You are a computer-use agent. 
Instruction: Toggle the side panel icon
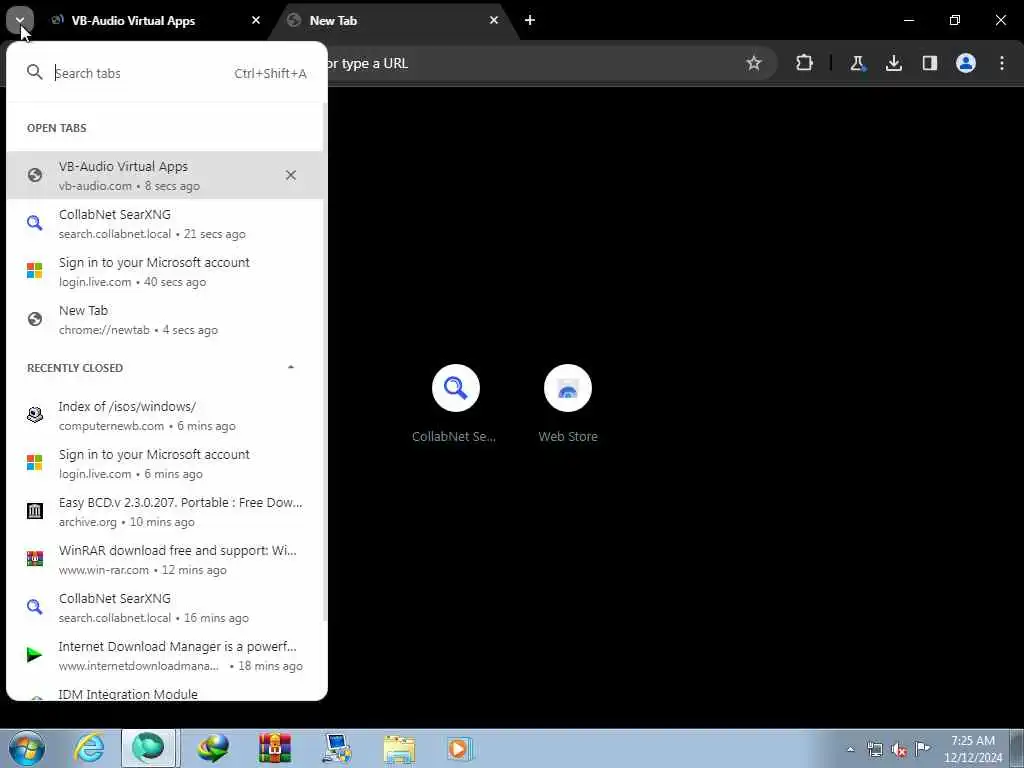tap(929, 63)
